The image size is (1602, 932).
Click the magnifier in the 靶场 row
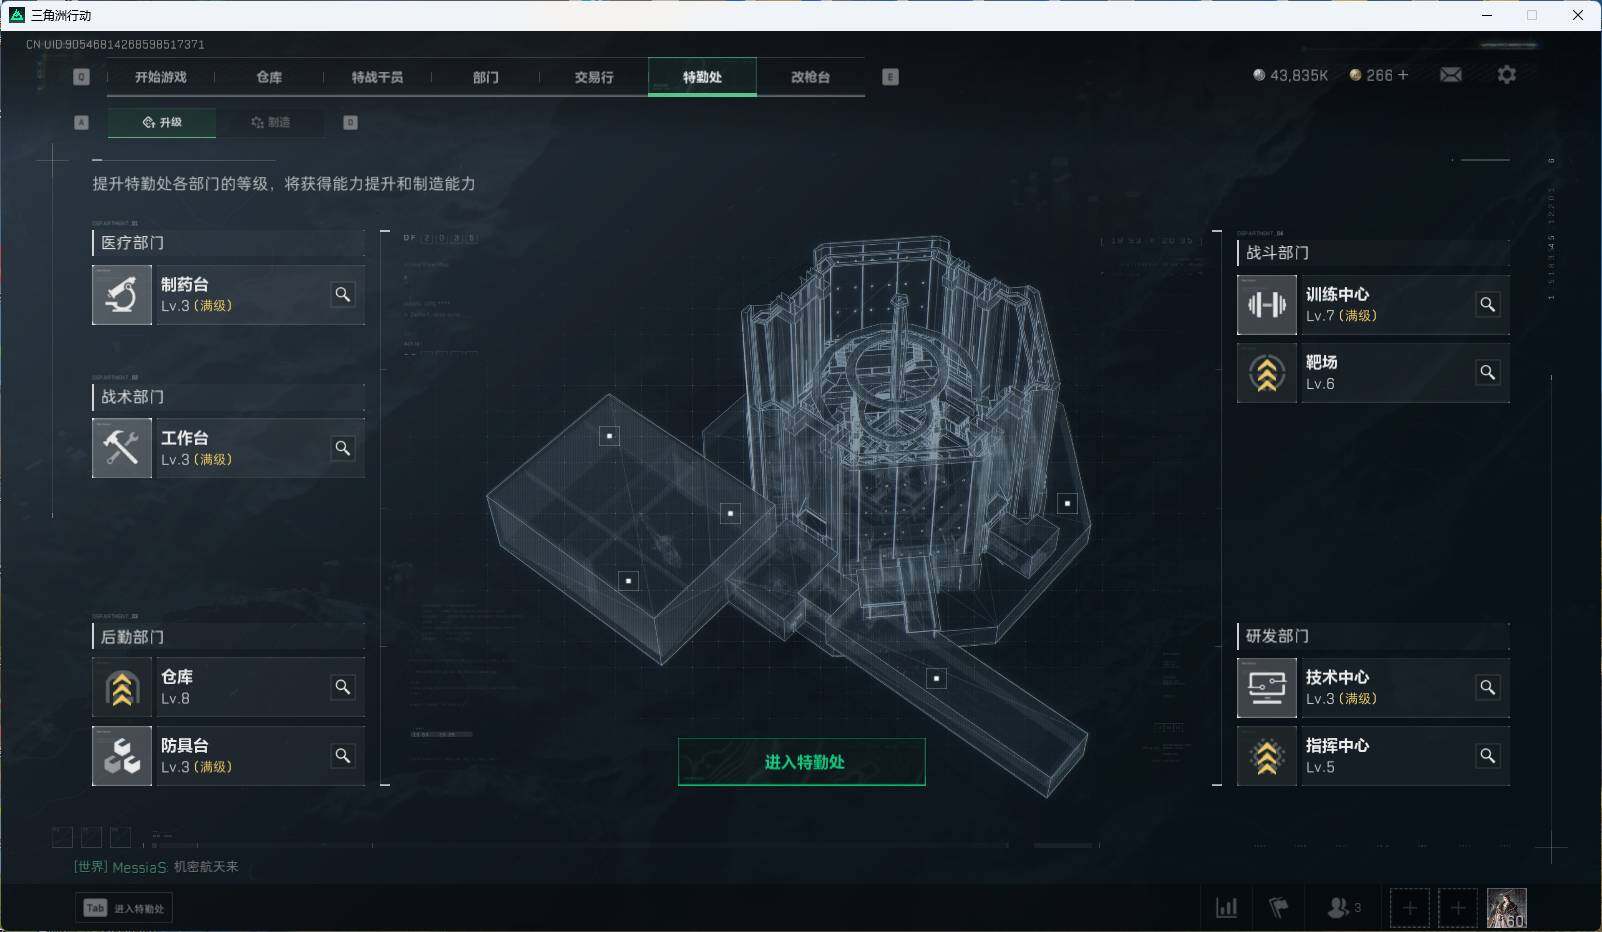click(x=1488, y=372)
